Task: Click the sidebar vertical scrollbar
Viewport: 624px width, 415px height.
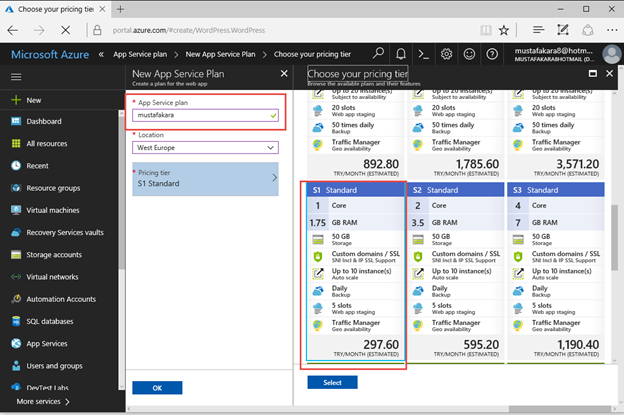Action: click(x=122, y=193)
